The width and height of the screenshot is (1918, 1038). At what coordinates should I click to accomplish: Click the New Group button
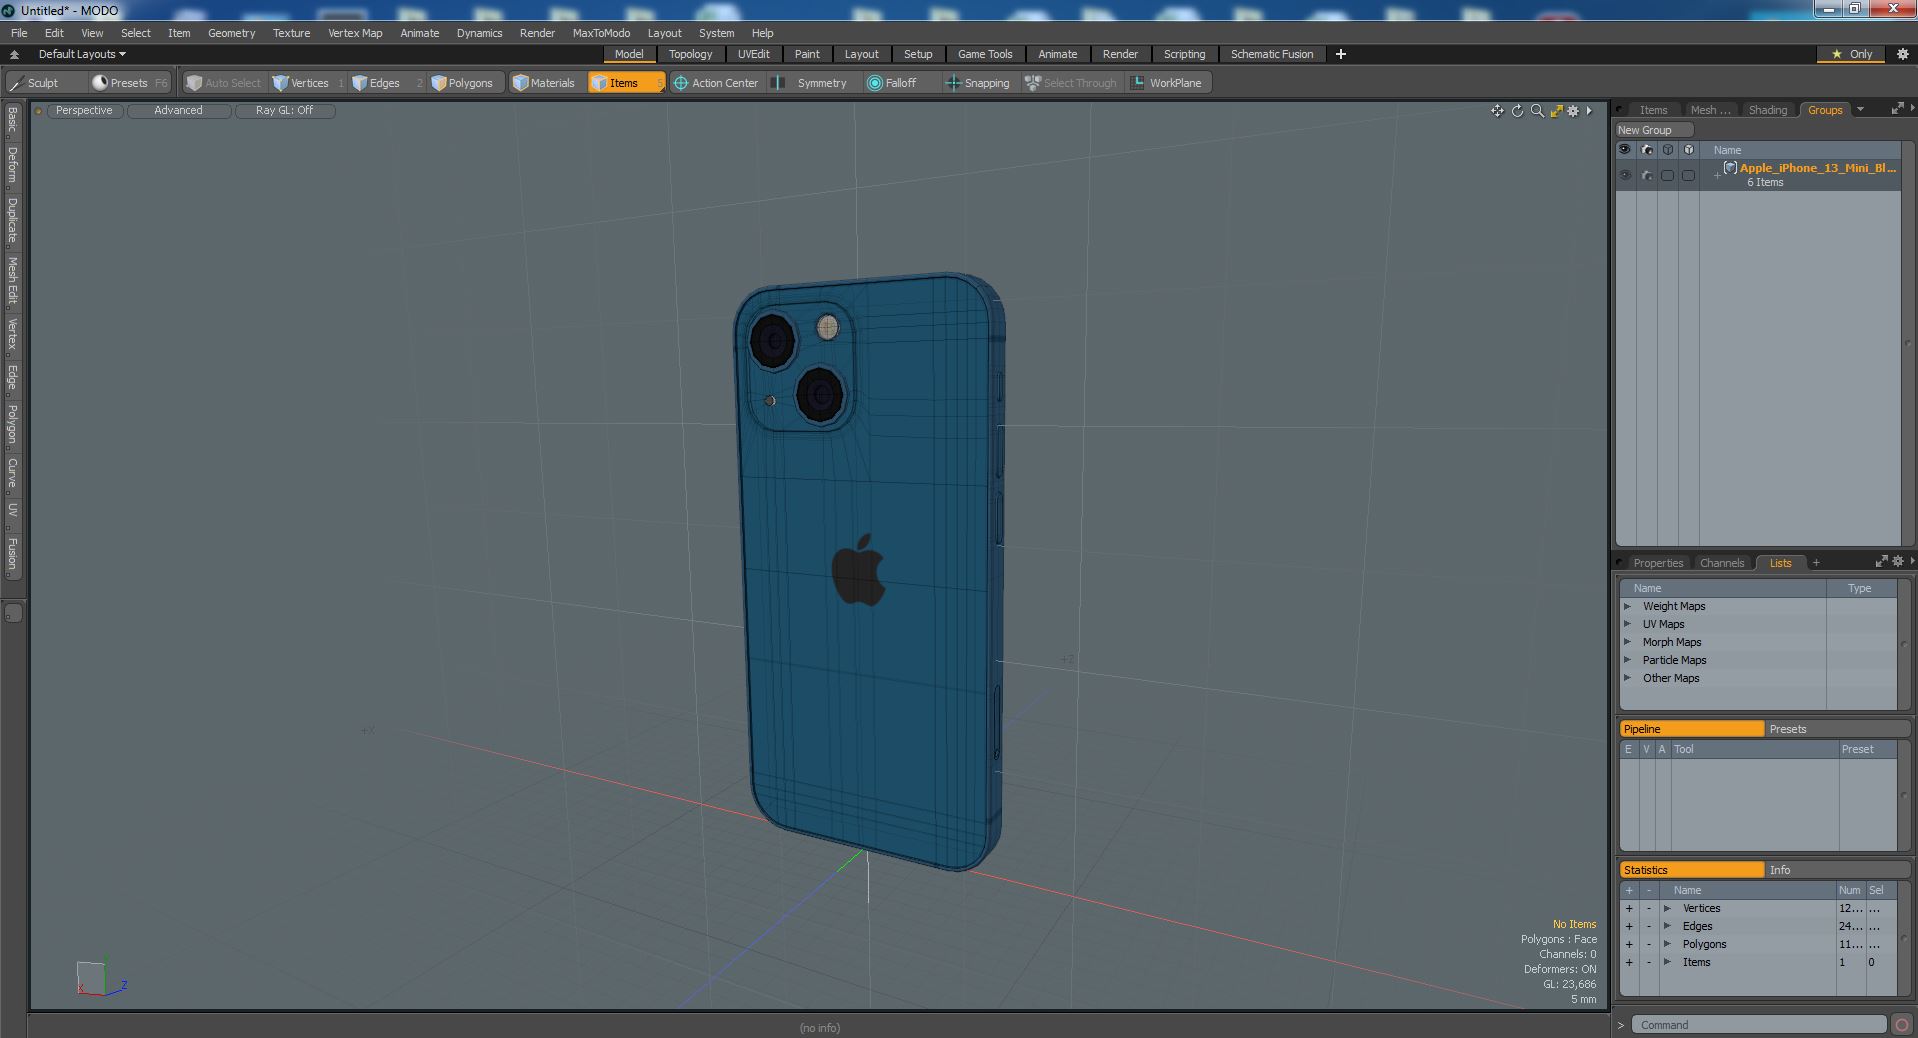(1653, 130)
